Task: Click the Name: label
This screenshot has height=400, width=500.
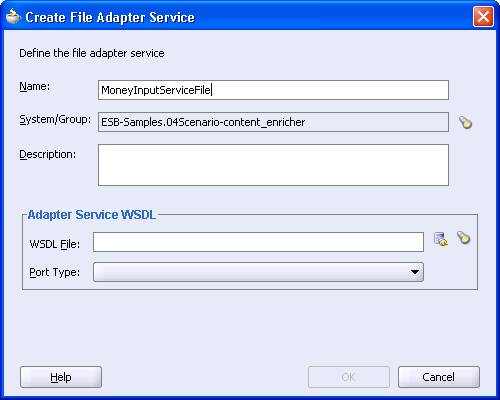Action: [35, 86]
